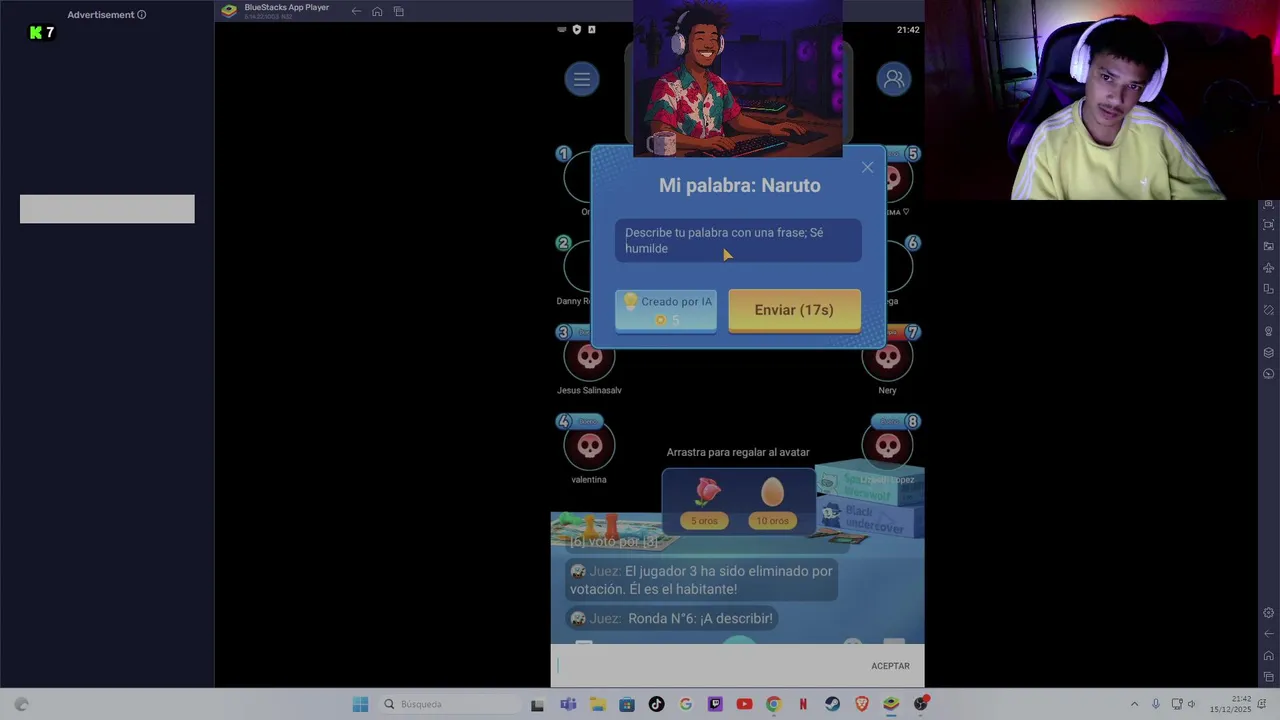Screen dimensions: 1280x720
Task: Go to BlueStacks home from title bar
Action: click(377, 11)
